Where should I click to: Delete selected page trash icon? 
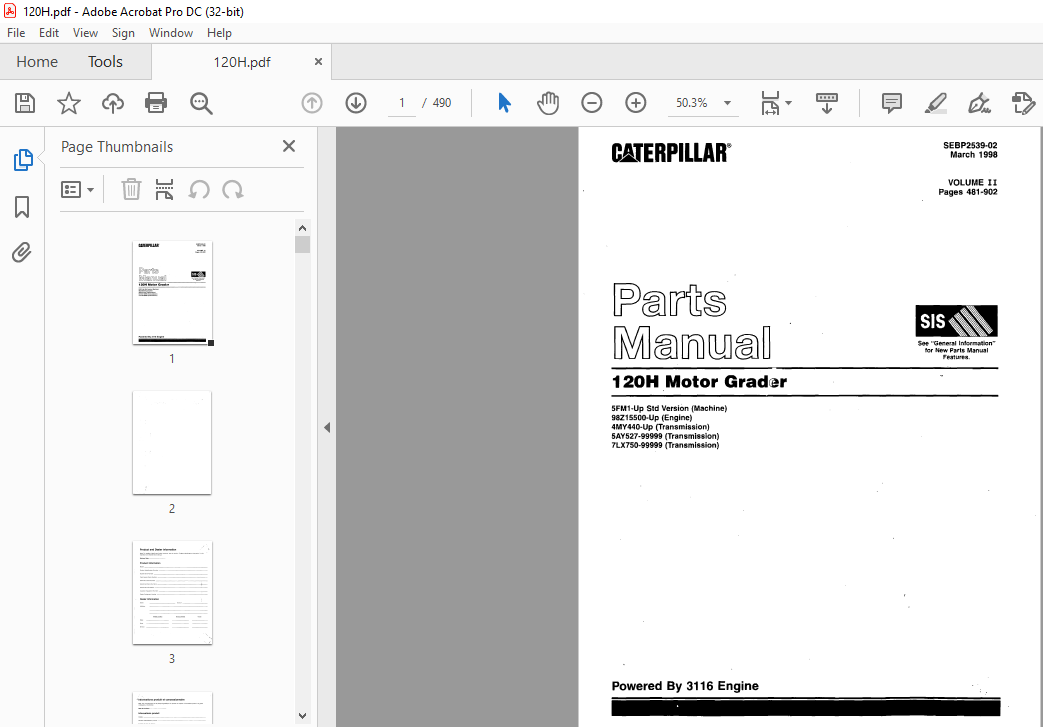point(131,190)
